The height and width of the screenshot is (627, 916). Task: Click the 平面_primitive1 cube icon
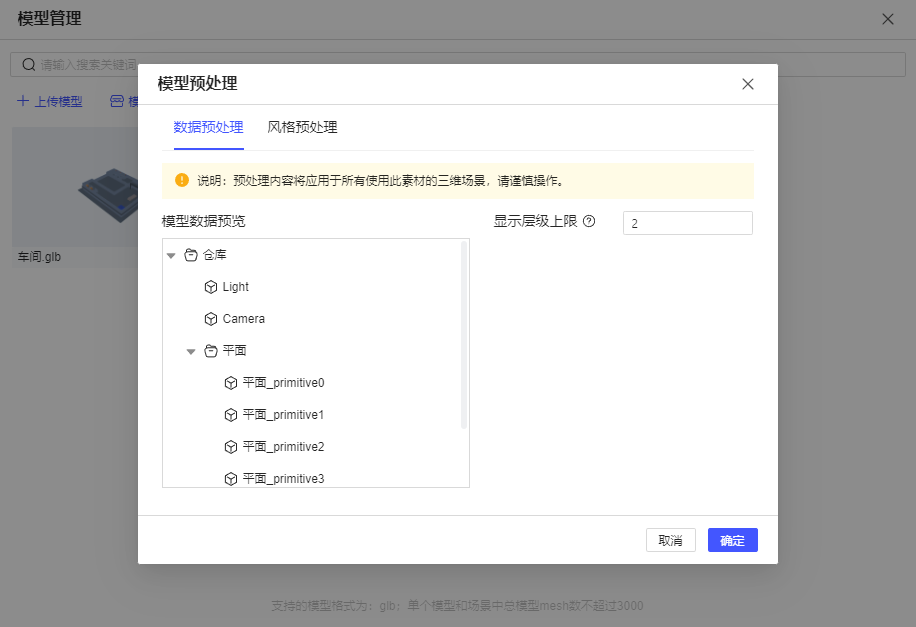(231, 415)
